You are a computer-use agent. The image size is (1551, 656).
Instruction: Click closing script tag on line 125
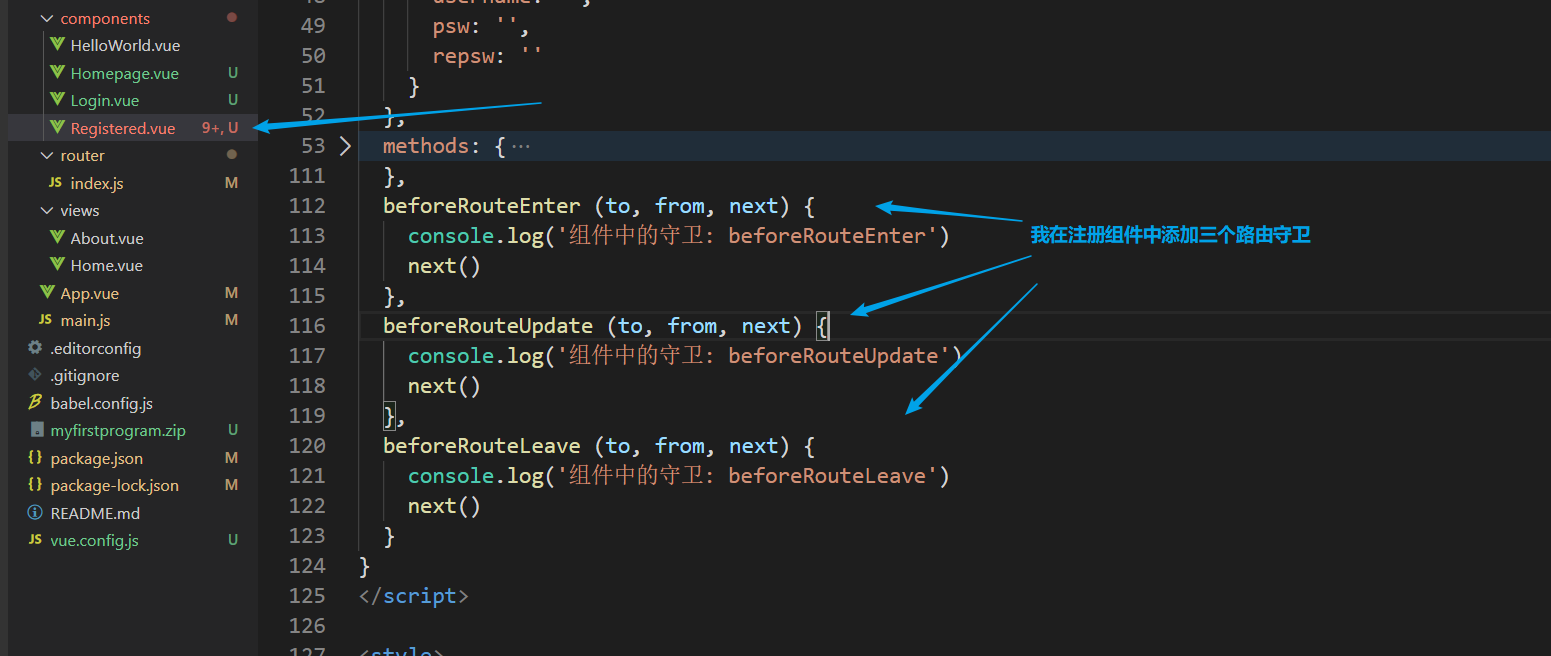pos(414,596)
